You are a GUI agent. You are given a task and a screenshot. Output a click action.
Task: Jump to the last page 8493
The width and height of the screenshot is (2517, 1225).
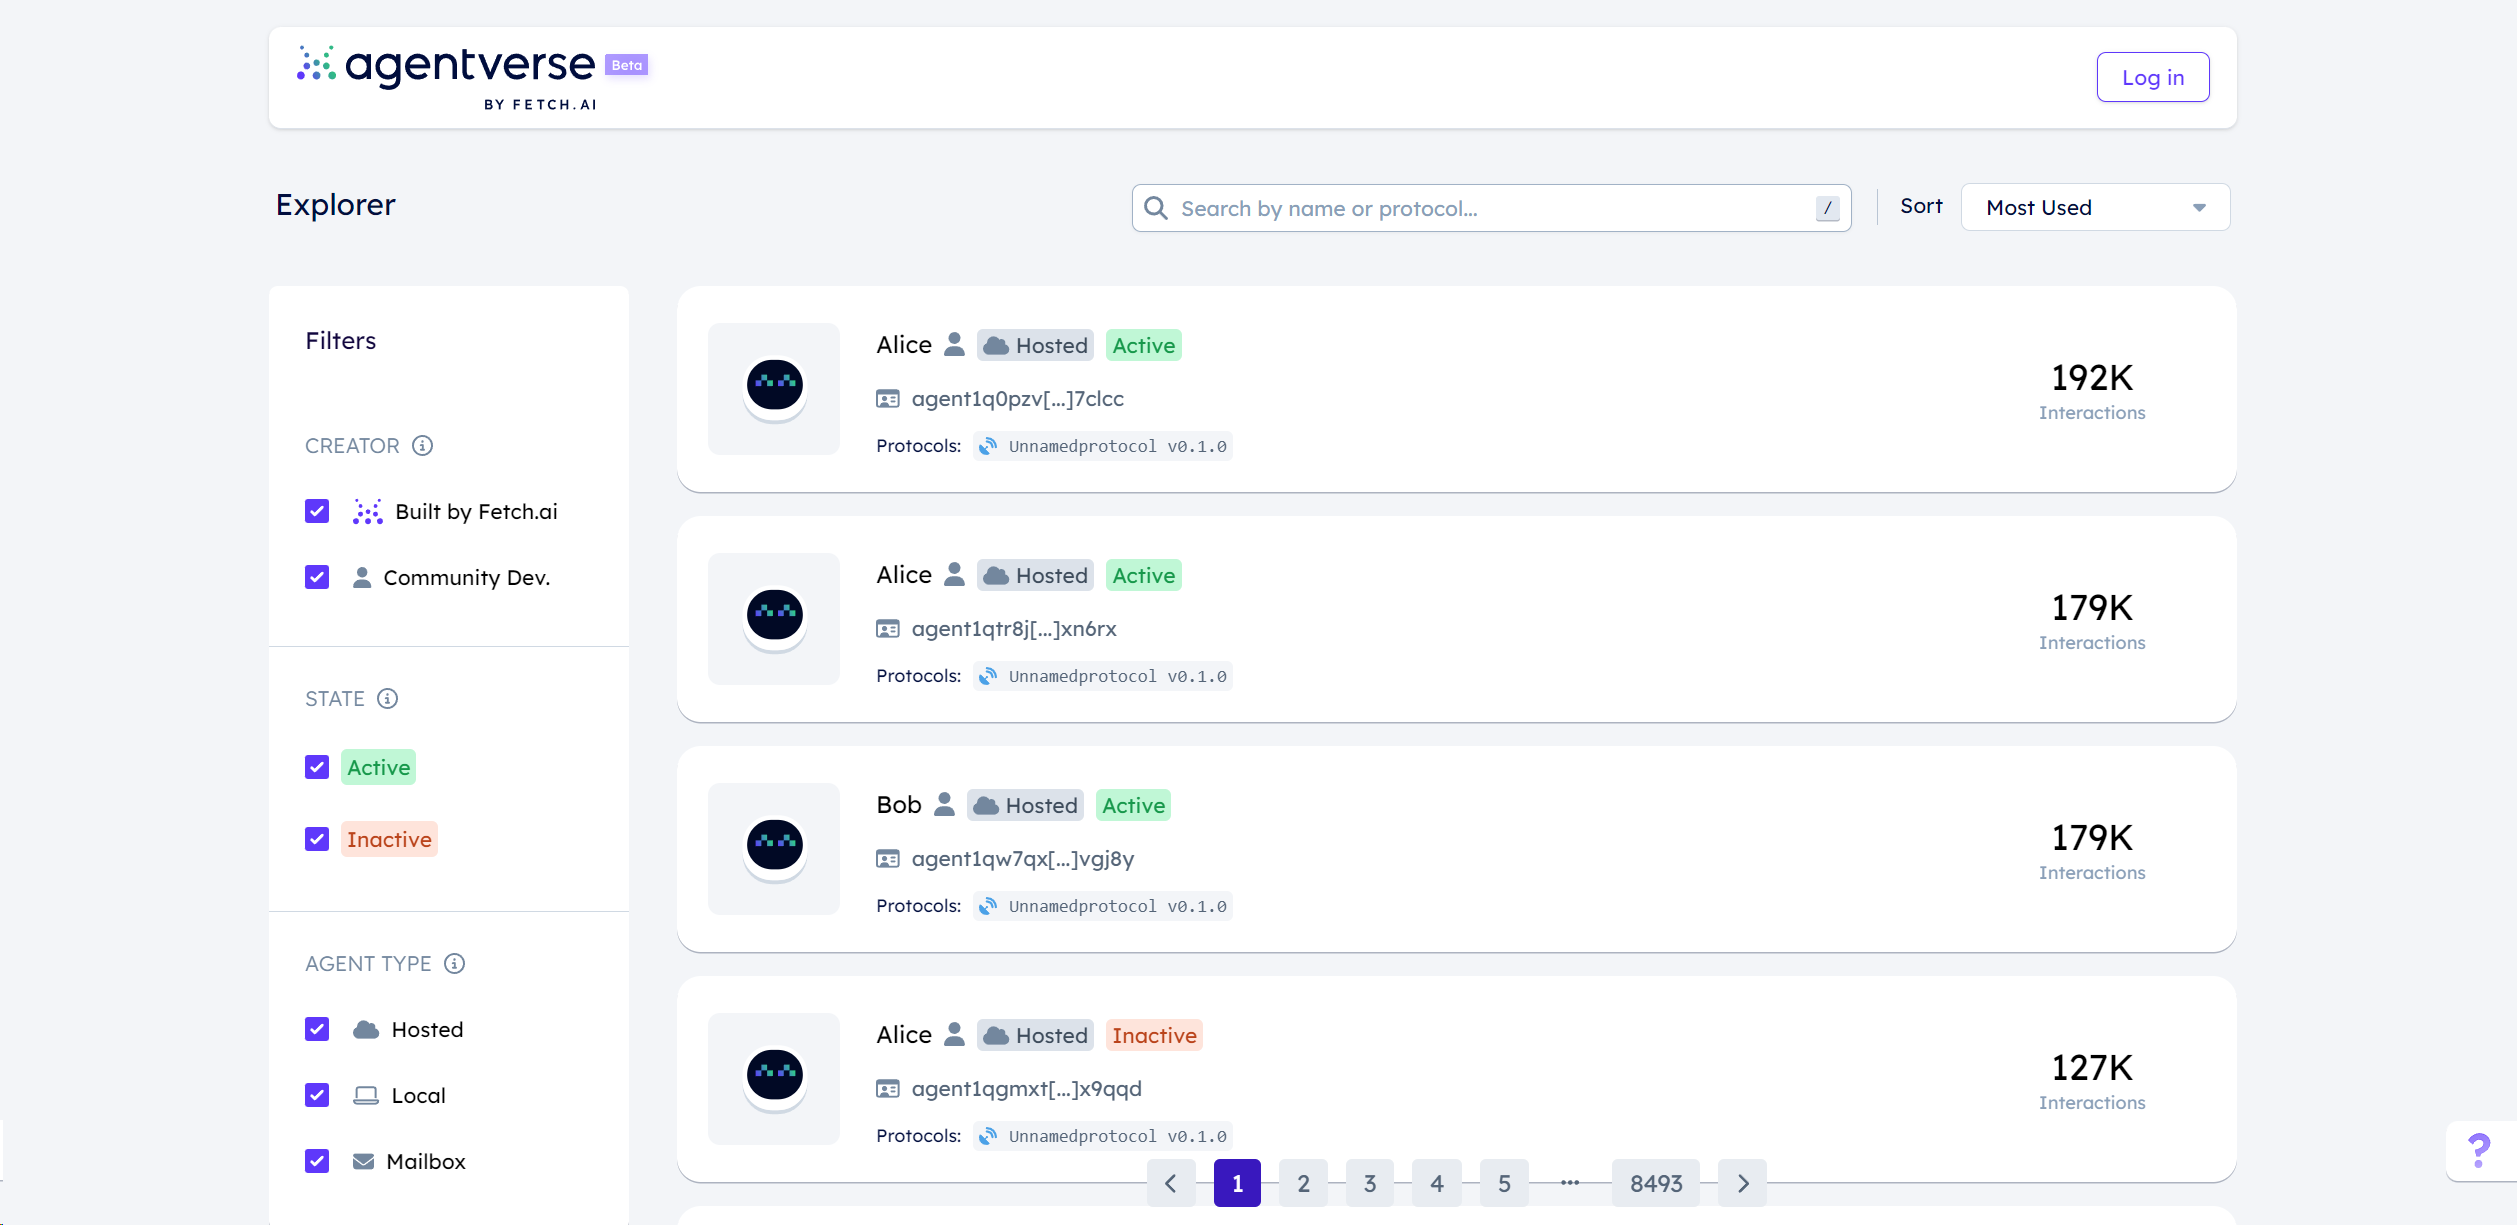pos(1655,1183)
